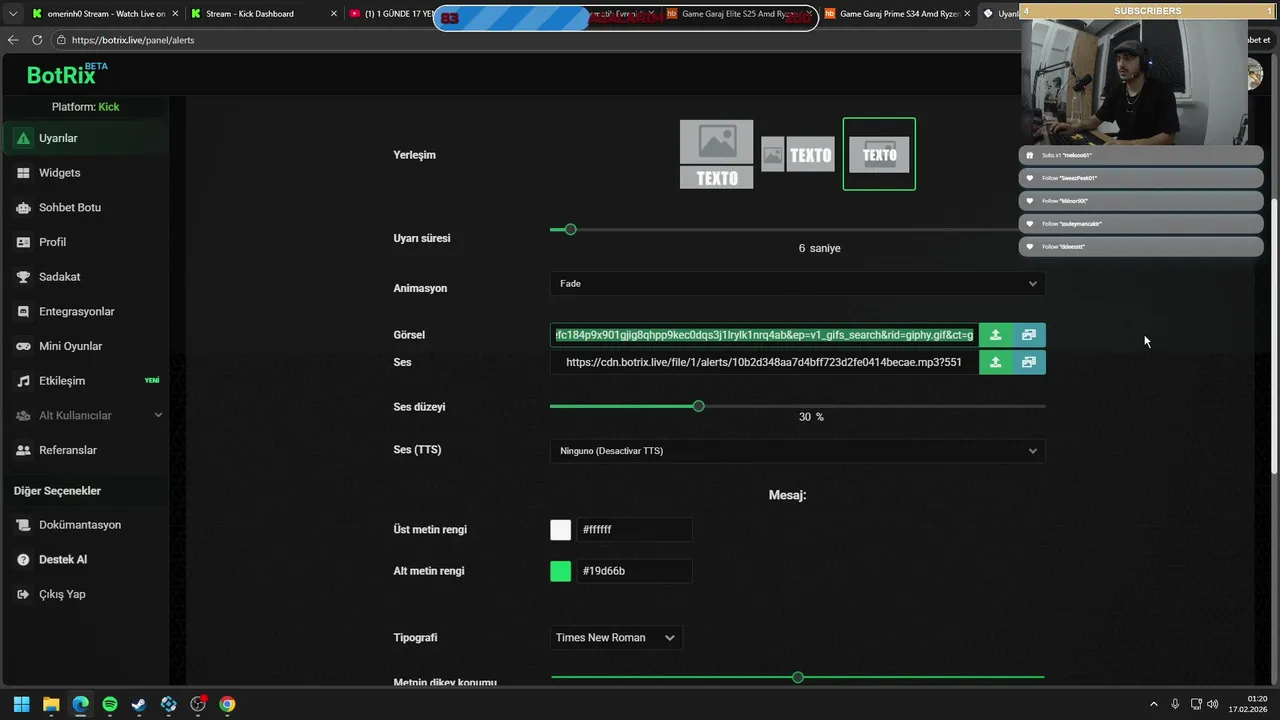Open Steam from taskbar
Image resolution: width=1280 pixels, height=720 pixels.
tap(139, 704)
